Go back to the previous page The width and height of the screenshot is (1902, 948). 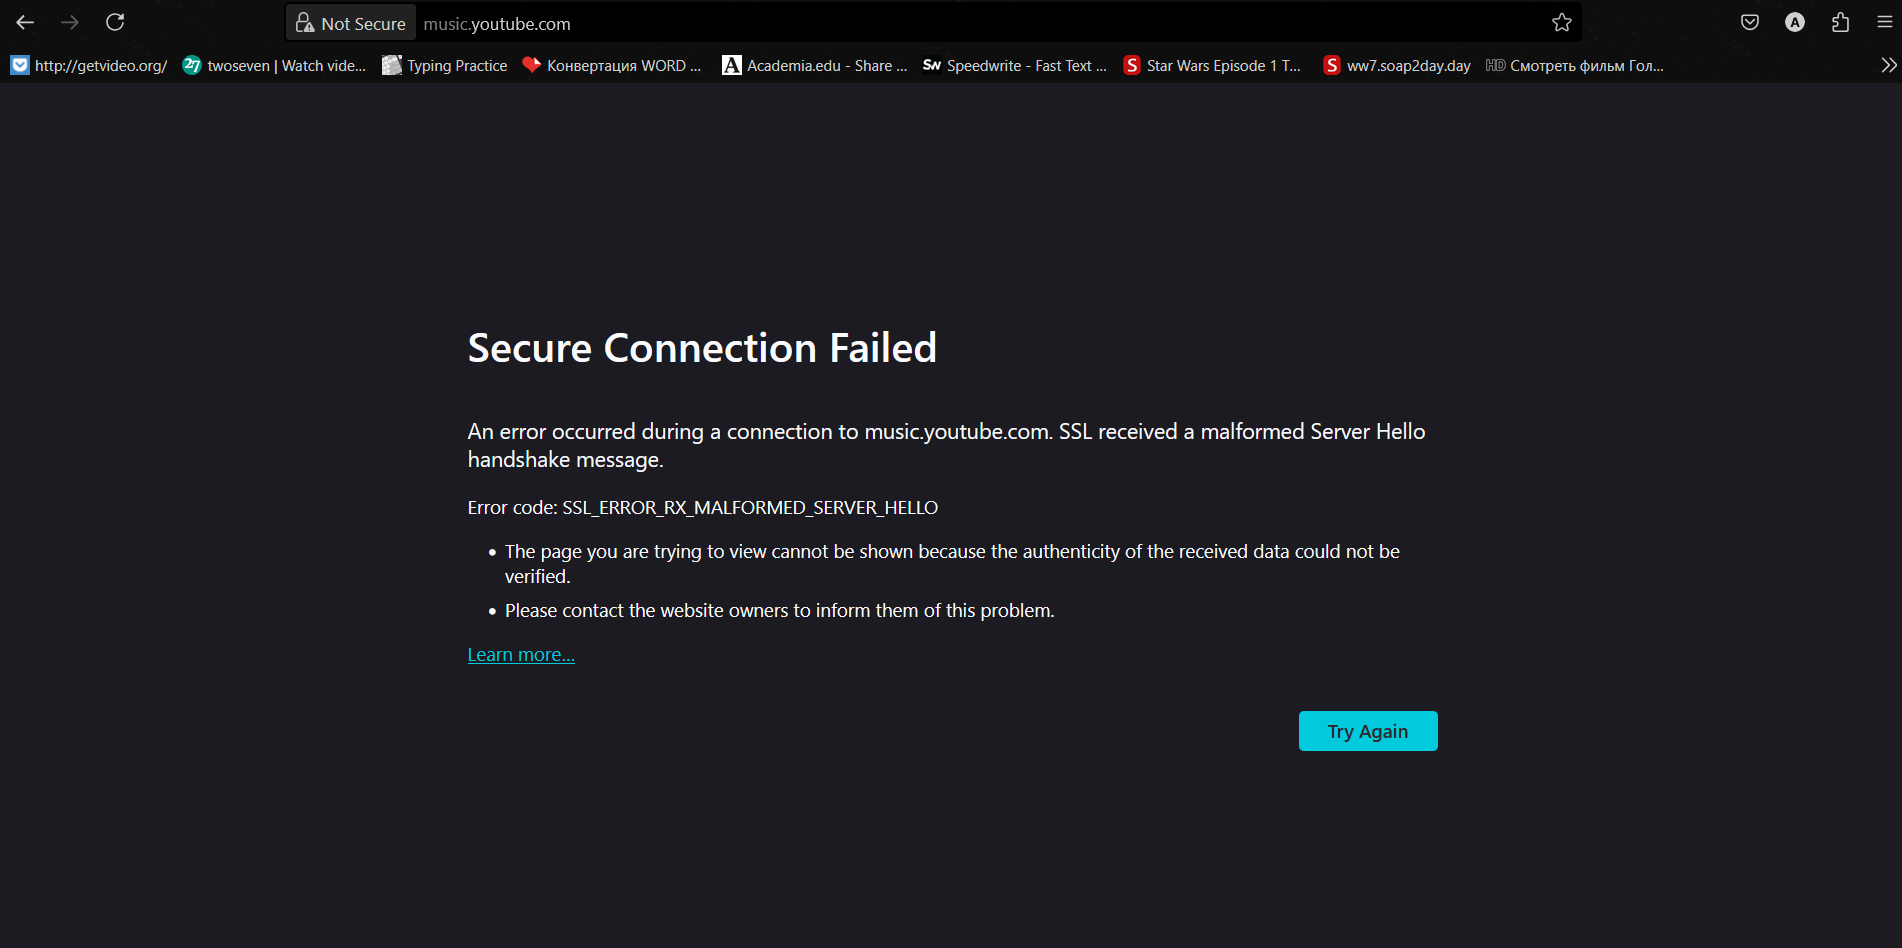tap(25, 22)
